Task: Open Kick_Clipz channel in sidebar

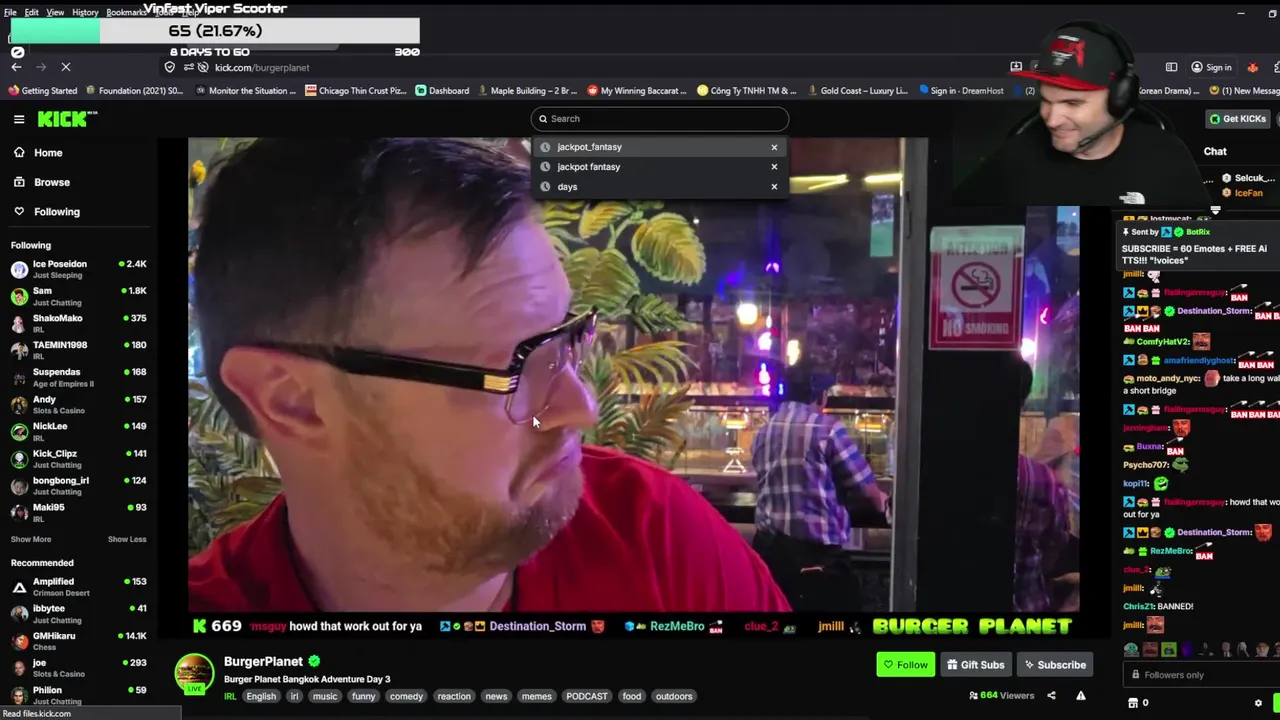Action: [x=78, y=458]
